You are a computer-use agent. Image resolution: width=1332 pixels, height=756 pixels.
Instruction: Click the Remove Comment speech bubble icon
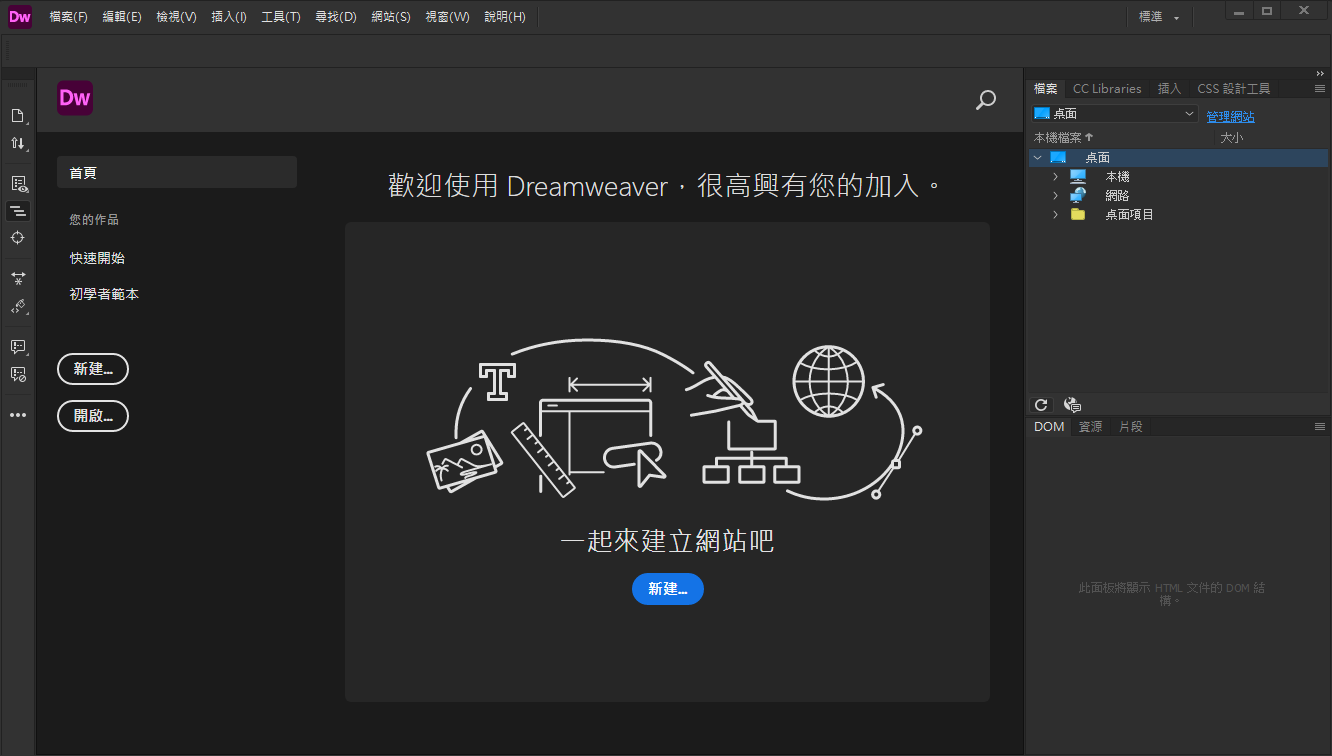click(x=18, y=374)
